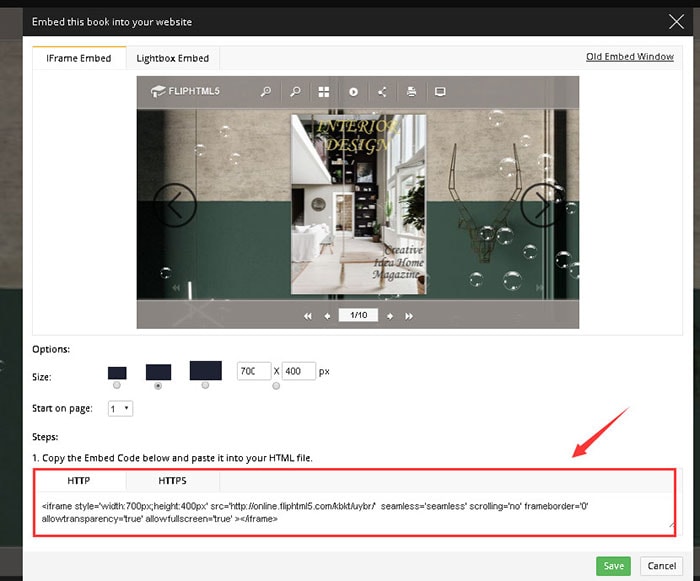The image size is (700, 581).
Task: Select the HTTPS code tab
Action: point(173,481)
